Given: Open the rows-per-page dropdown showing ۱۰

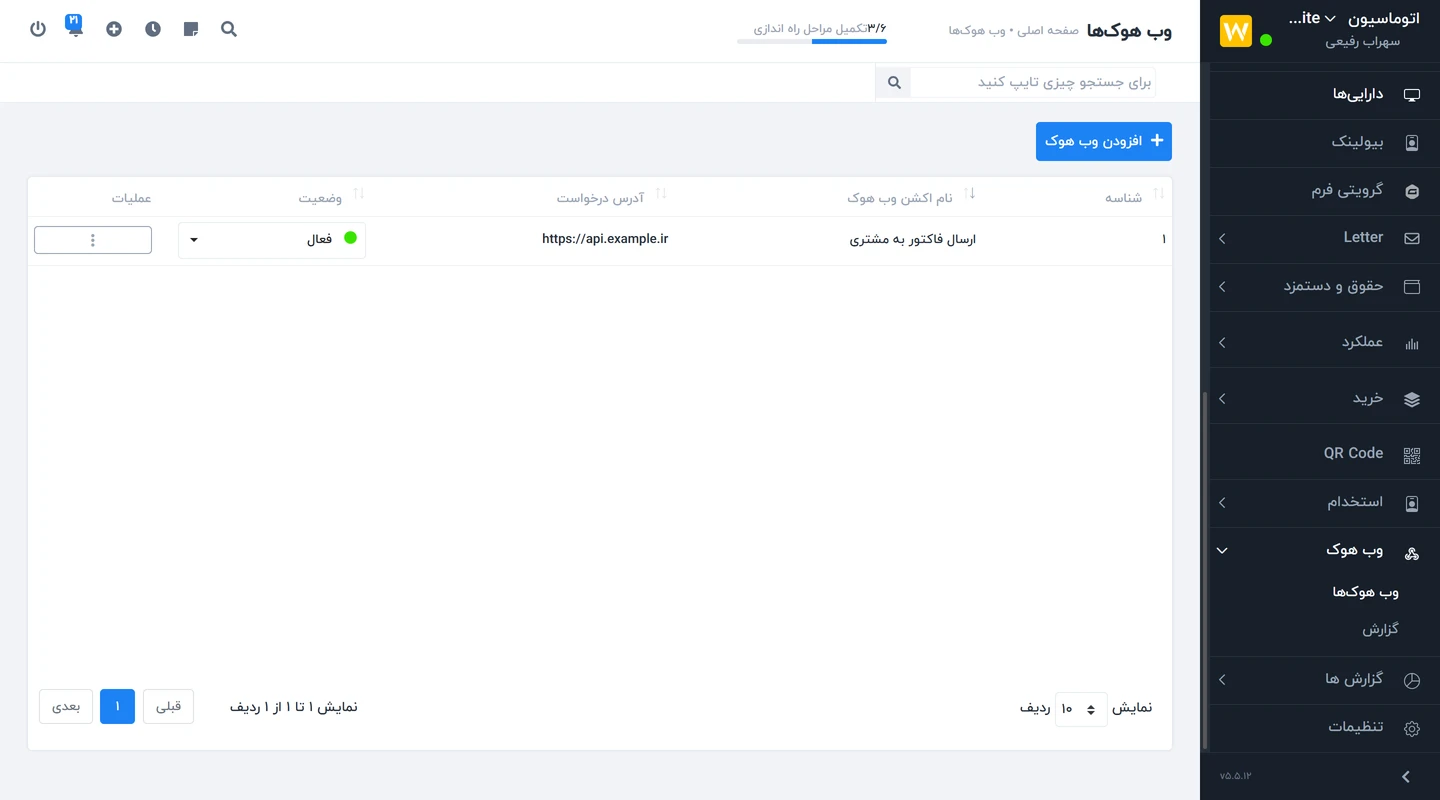Looking at the screenshot, I should [1081, 709].
